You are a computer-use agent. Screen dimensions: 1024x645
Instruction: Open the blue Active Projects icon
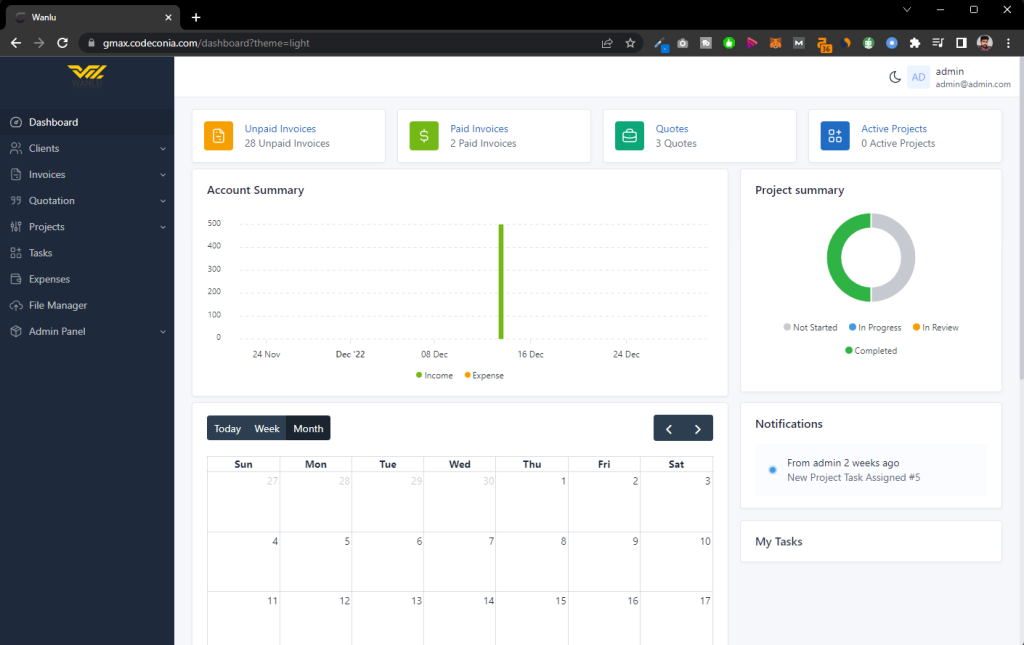click(x=834, y=135)
